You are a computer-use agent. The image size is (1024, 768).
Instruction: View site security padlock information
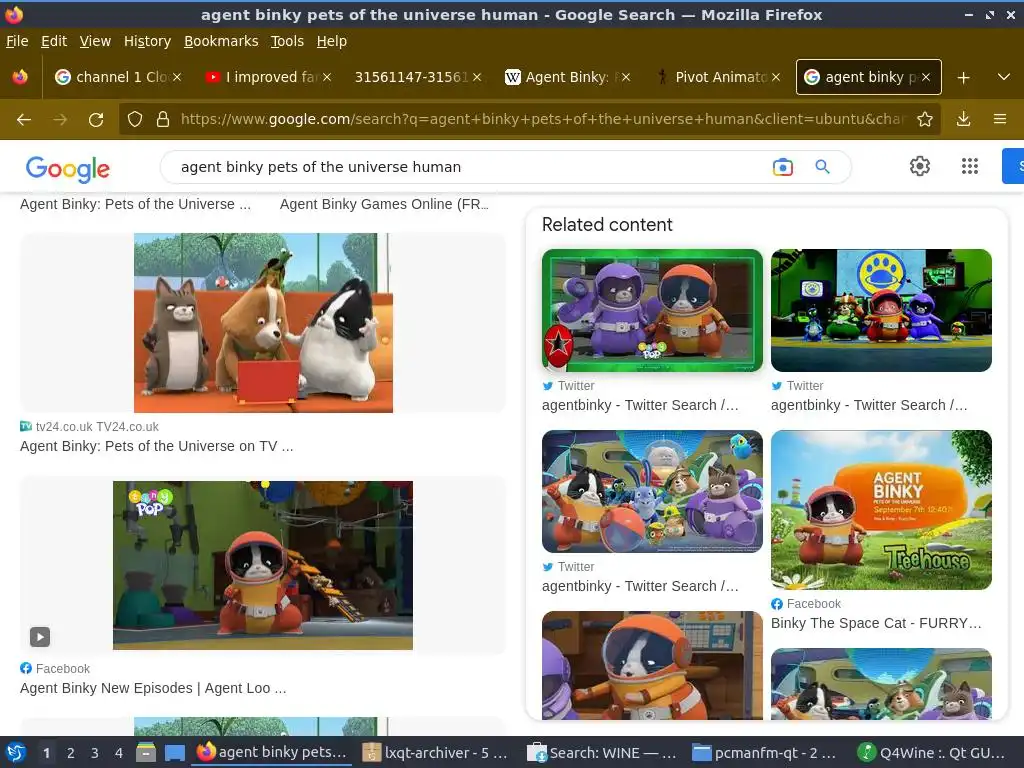coord(163,120)
